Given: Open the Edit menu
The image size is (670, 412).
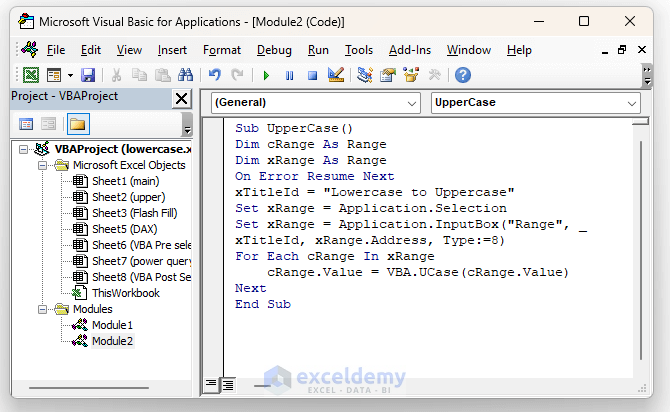Looking at the screenshot, I should (x=91, y=50).
